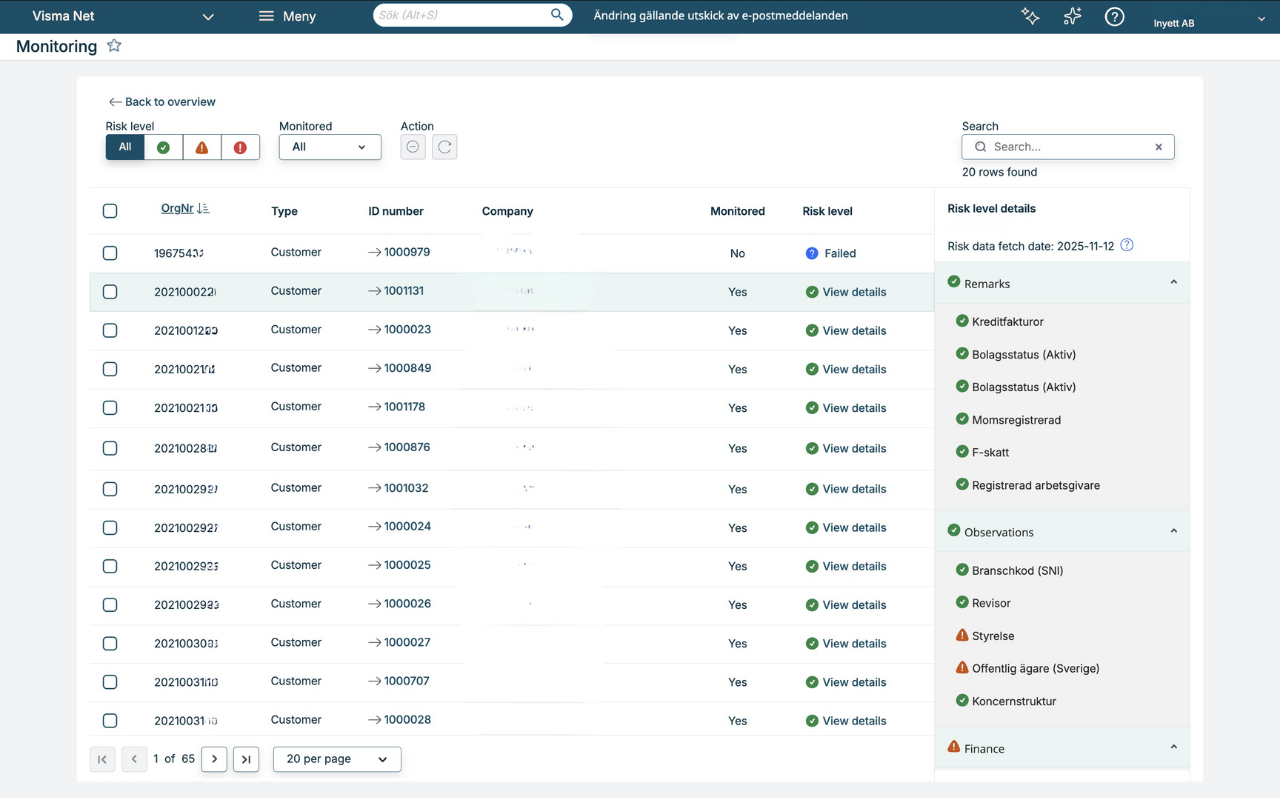Open the help question mark icon

coord(1114,17)
